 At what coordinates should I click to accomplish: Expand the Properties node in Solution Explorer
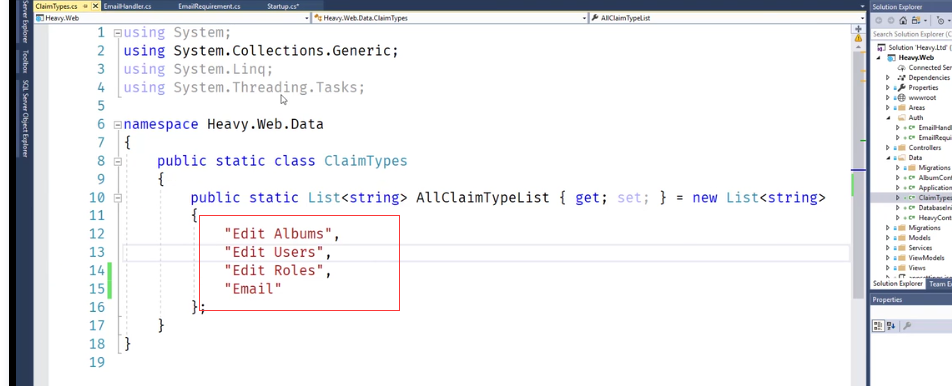click(x=888, y=87)
